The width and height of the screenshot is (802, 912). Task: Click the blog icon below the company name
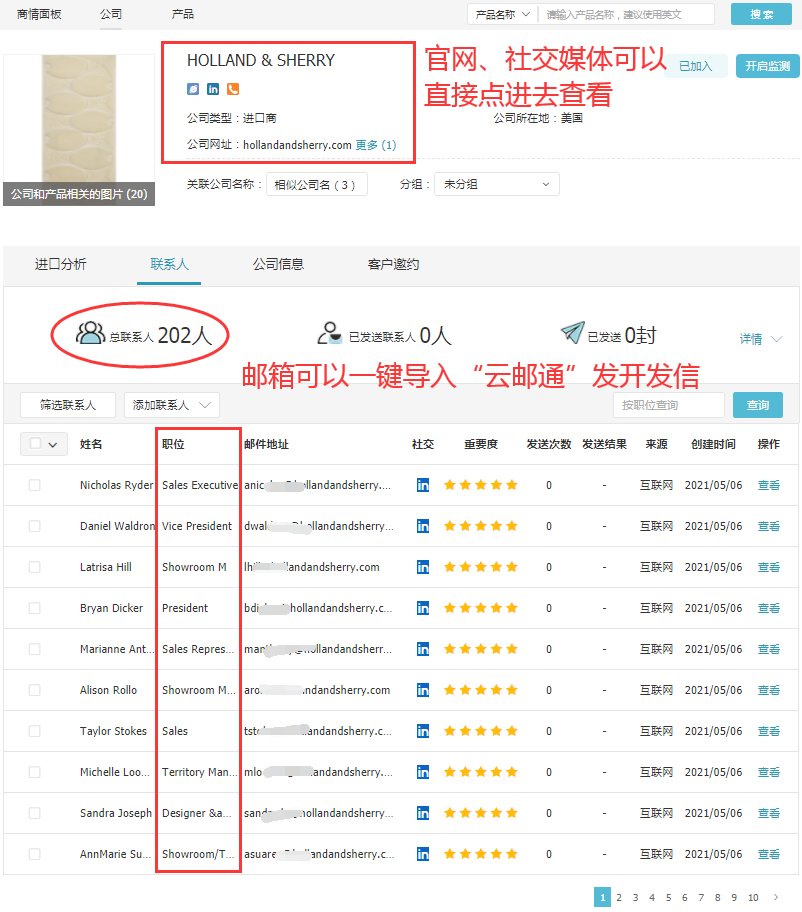pos(192,88)
